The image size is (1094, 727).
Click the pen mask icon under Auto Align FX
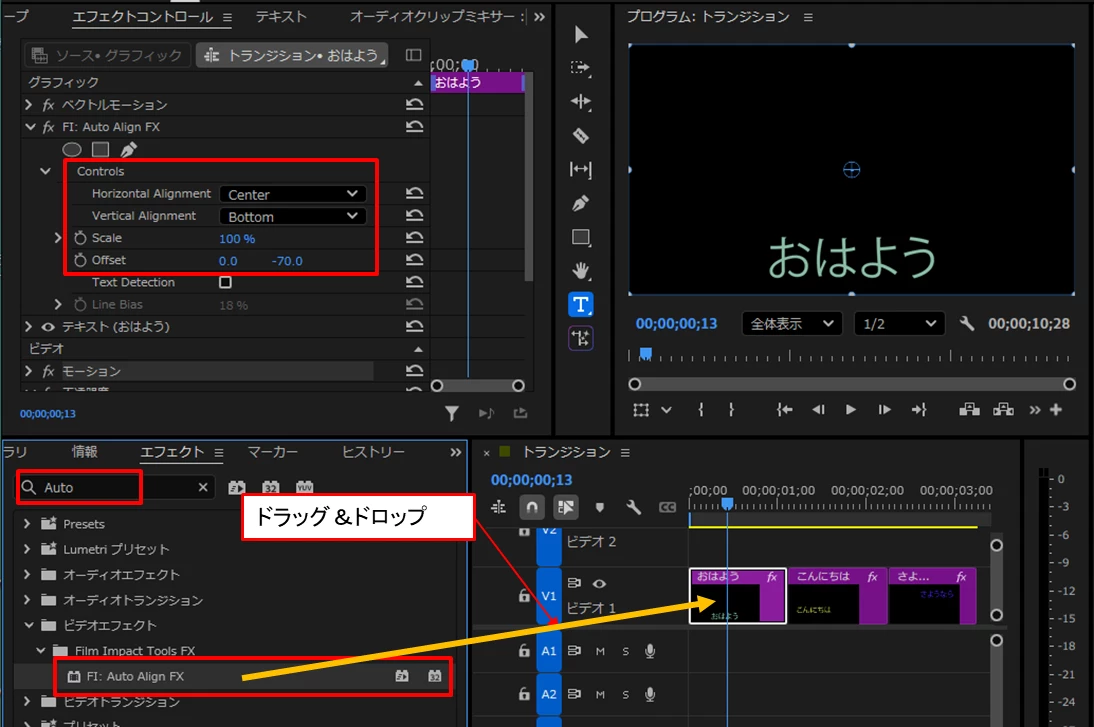point(128,149)
